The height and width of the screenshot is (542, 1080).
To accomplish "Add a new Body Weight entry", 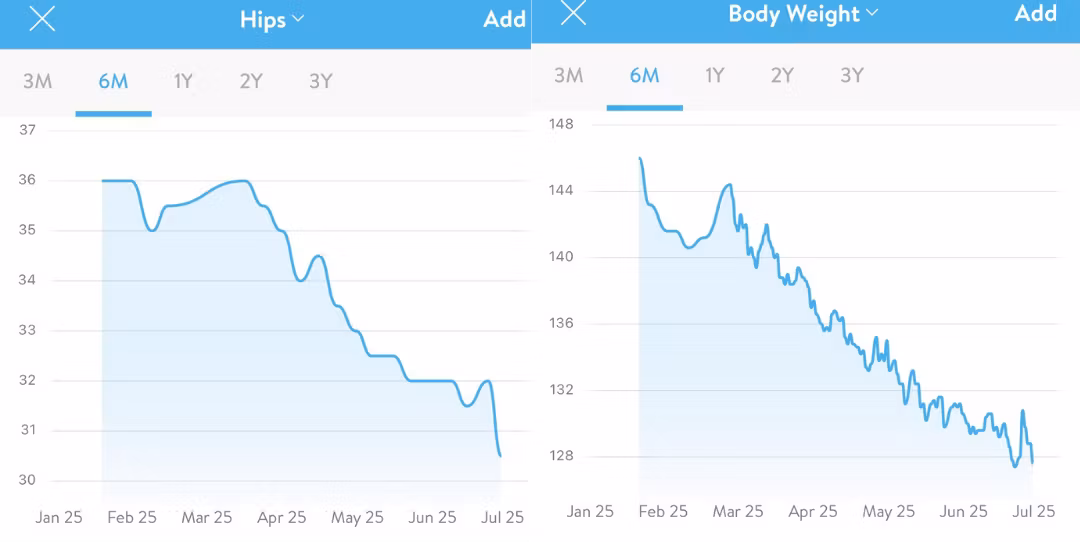I will (x=1036, y=13).
